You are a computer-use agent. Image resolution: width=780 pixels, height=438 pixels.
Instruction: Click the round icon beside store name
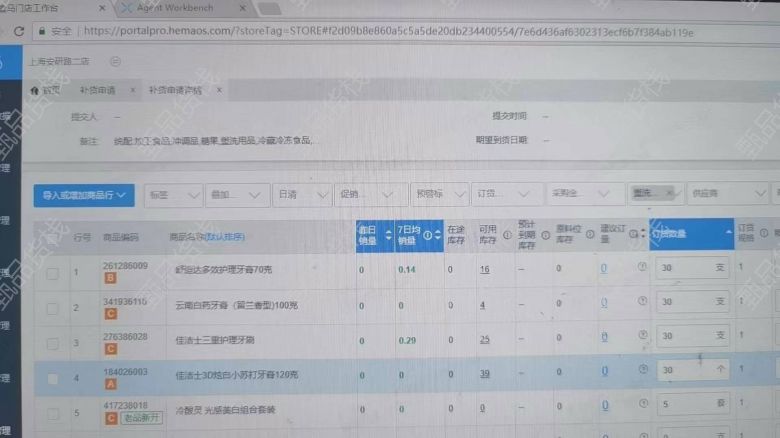click(x=114, y=61)
